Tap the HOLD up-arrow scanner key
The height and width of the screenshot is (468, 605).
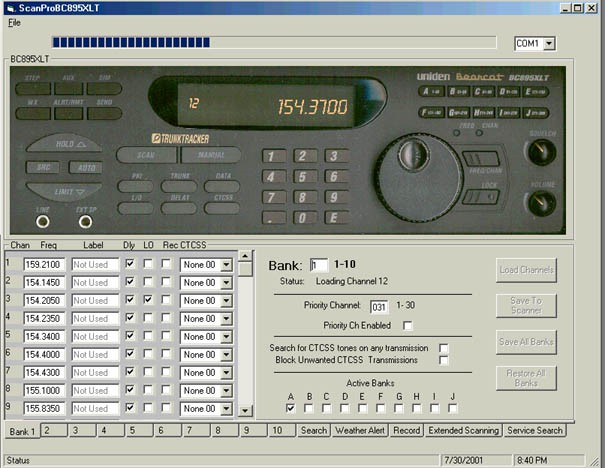tap(64, 144)
